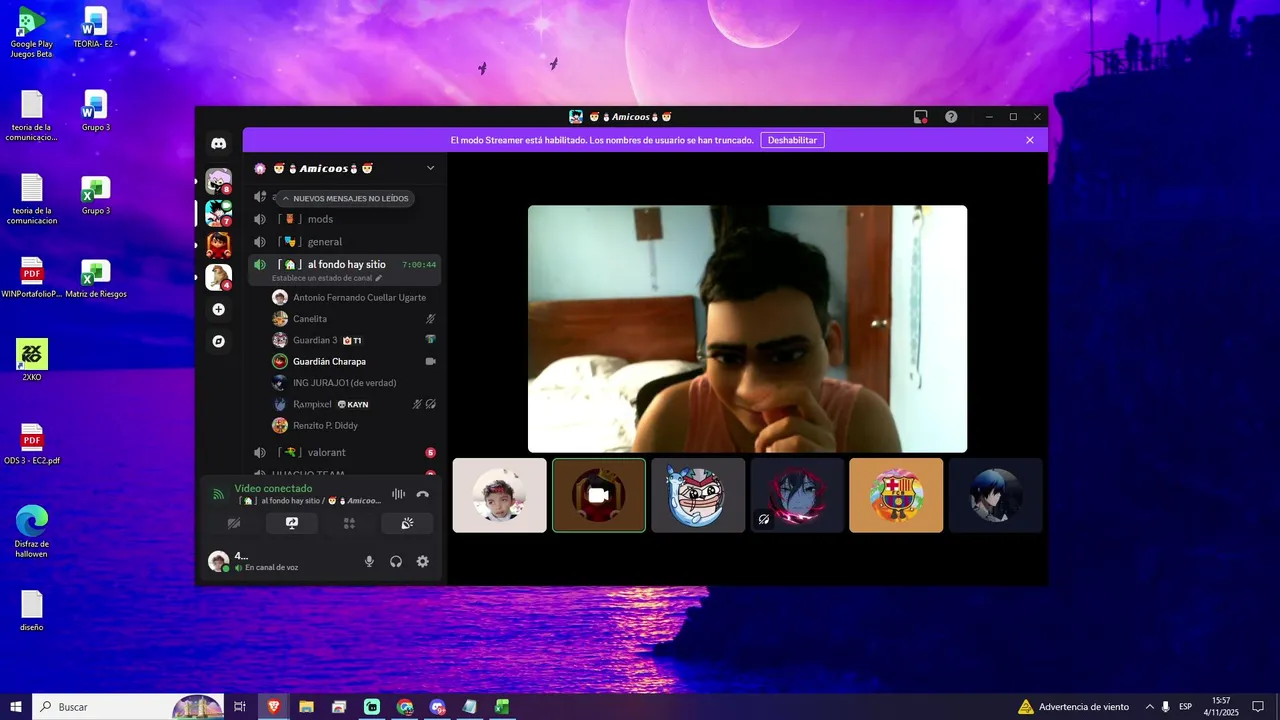Viewport: 1280px width, 720px height.
Task: Select the muted anime participant tile
Action: 797,495
